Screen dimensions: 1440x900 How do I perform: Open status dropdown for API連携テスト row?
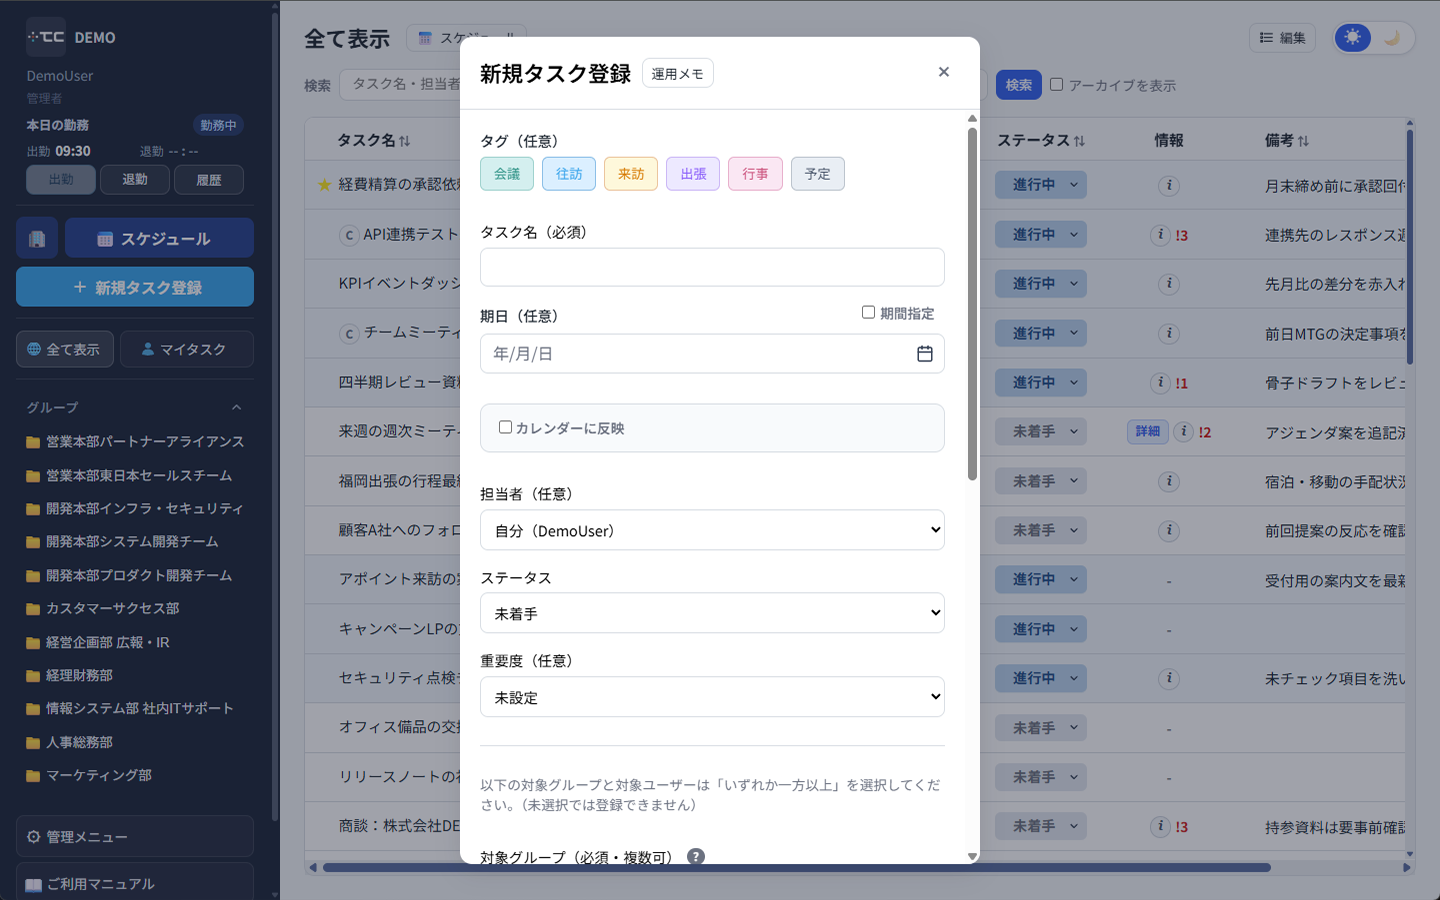pyautogui.click(x=1041, y=234)
